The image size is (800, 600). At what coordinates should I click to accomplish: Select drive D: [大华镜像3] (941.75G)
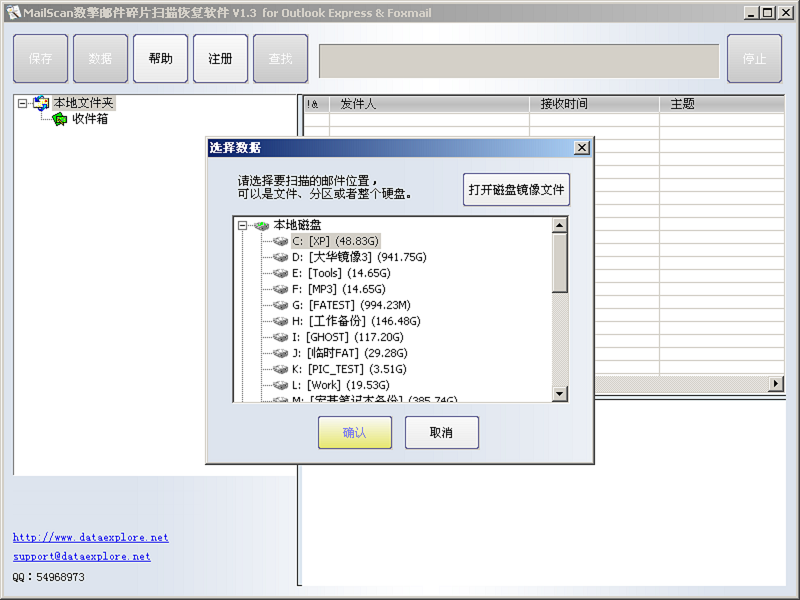click(x=359, y=257)
